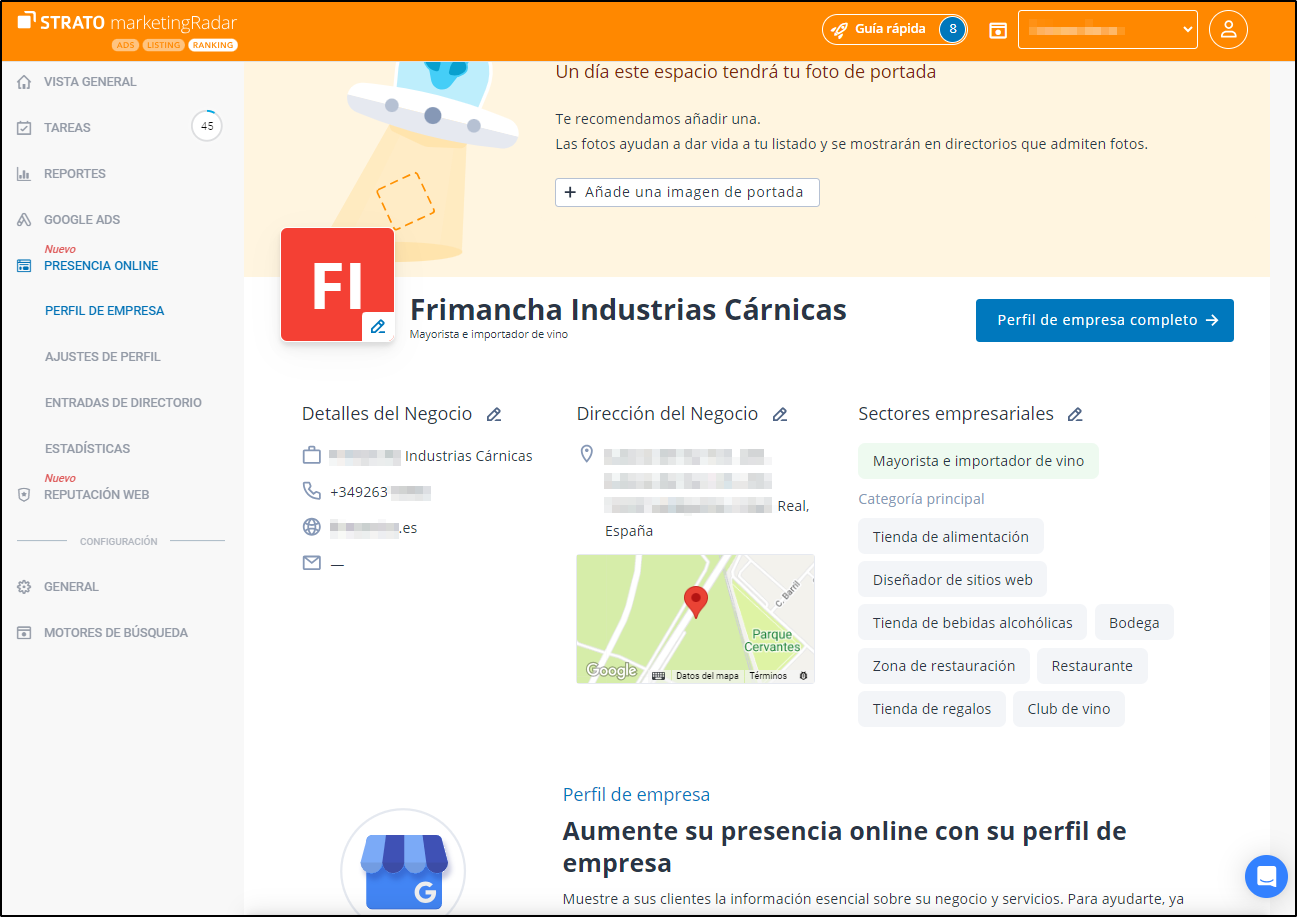Viewport: 1297px width, 917px height.
Task: Open the Google Ads section icon
Action: [x=22, y=219]
